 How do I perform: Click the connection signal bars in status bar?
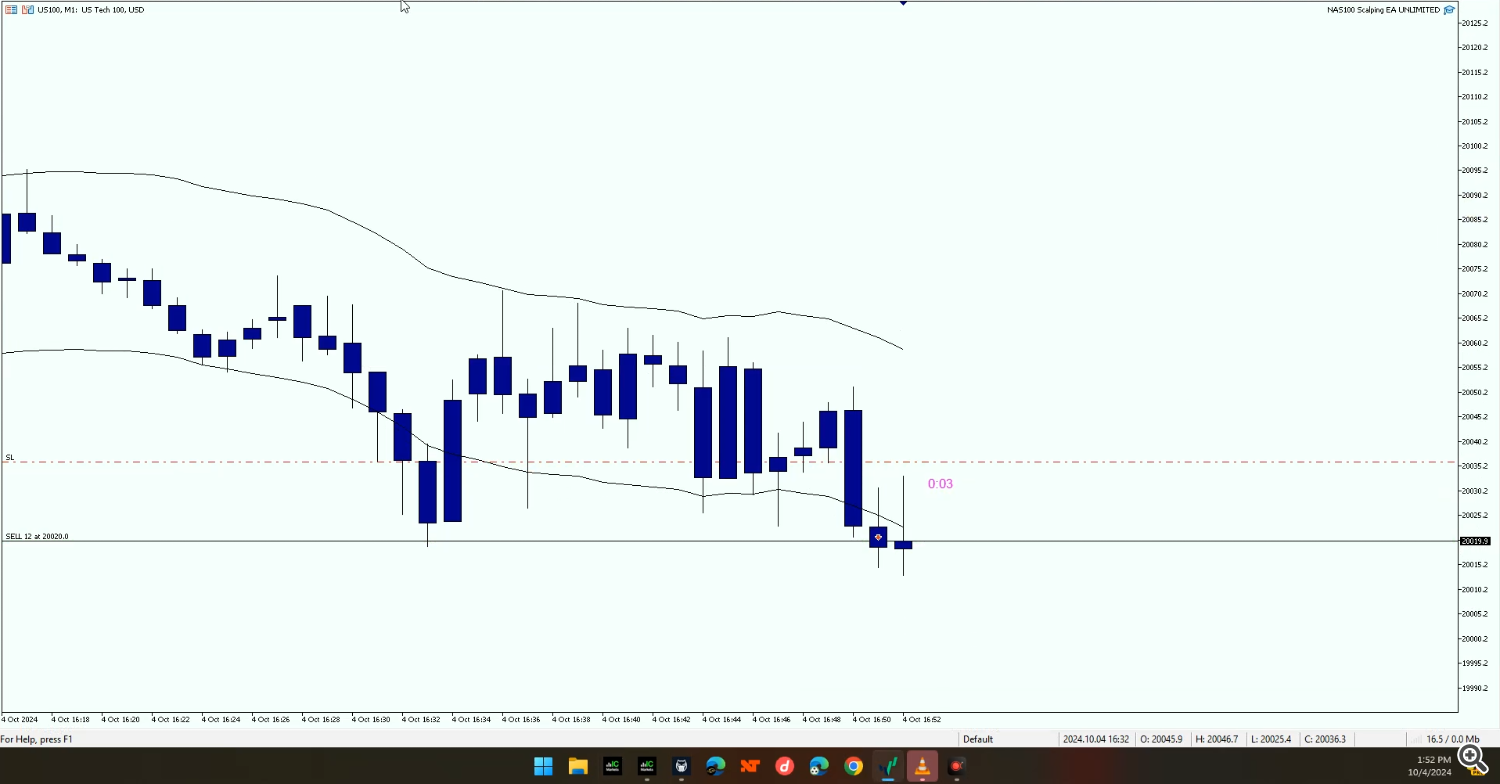[1415, 739]
